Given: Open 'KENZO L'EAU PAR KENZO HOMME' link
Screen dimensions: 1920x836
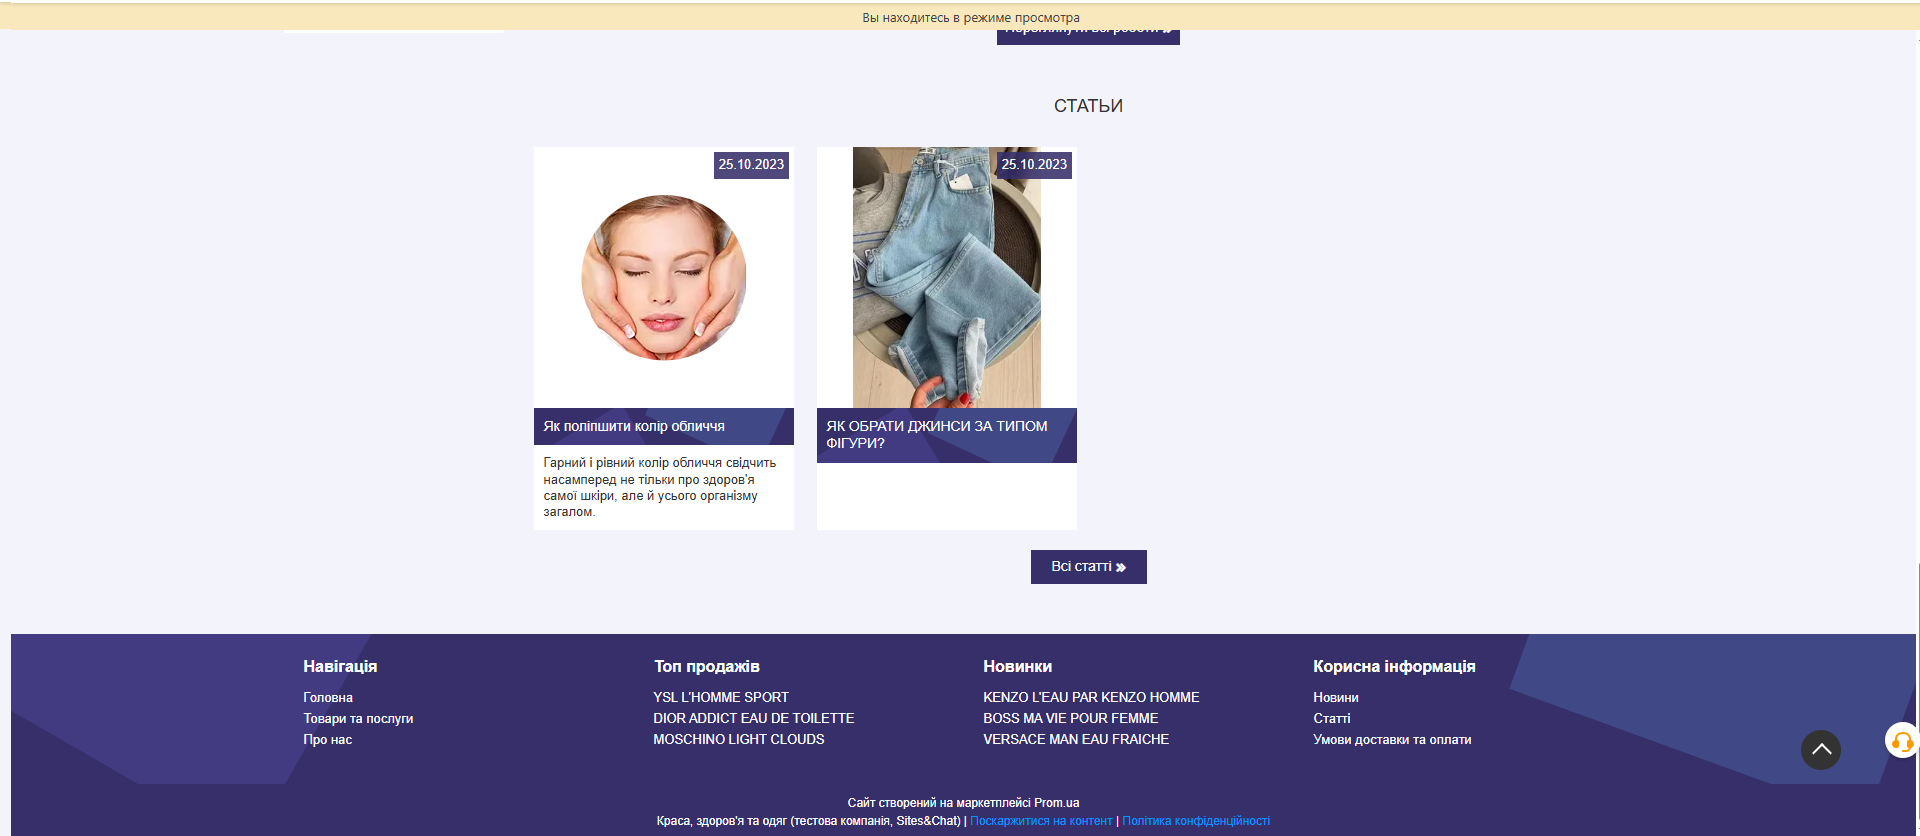Looking at the screenshot, I should click(x=1090, y=698).
